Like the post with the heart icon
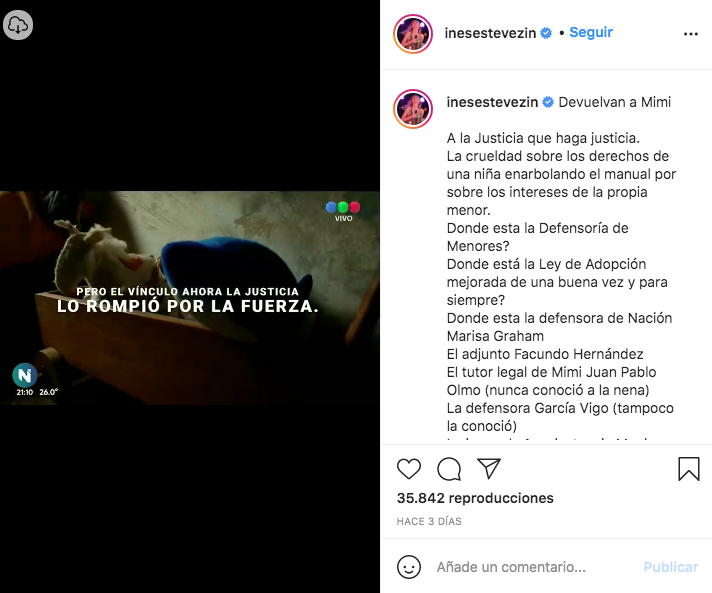Screen dimensions: 712x593 (x=409, y=469)
